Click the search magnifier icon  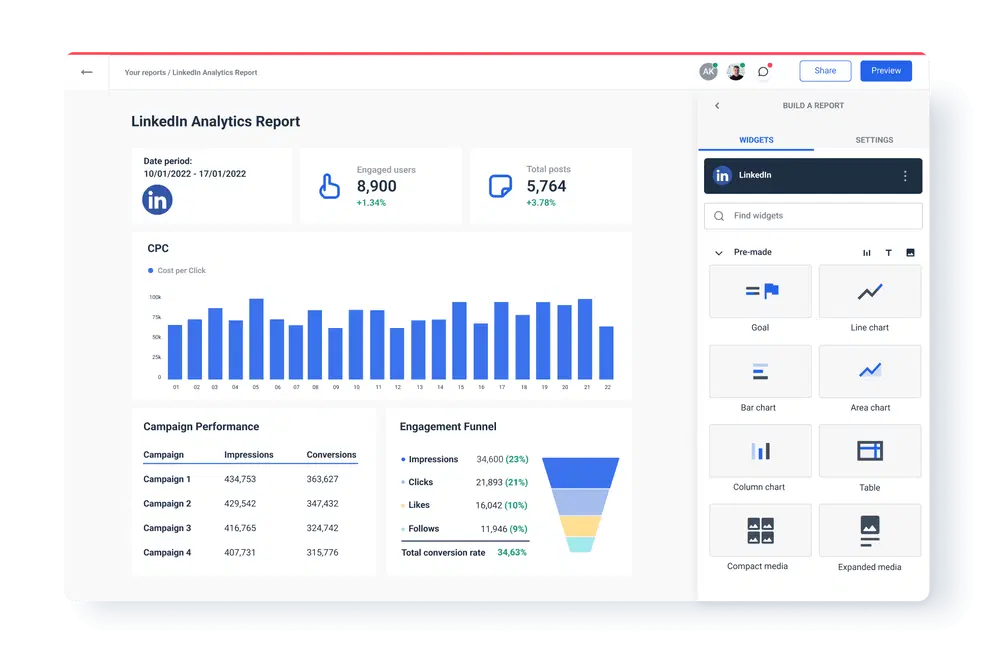[x=719, y=216]
